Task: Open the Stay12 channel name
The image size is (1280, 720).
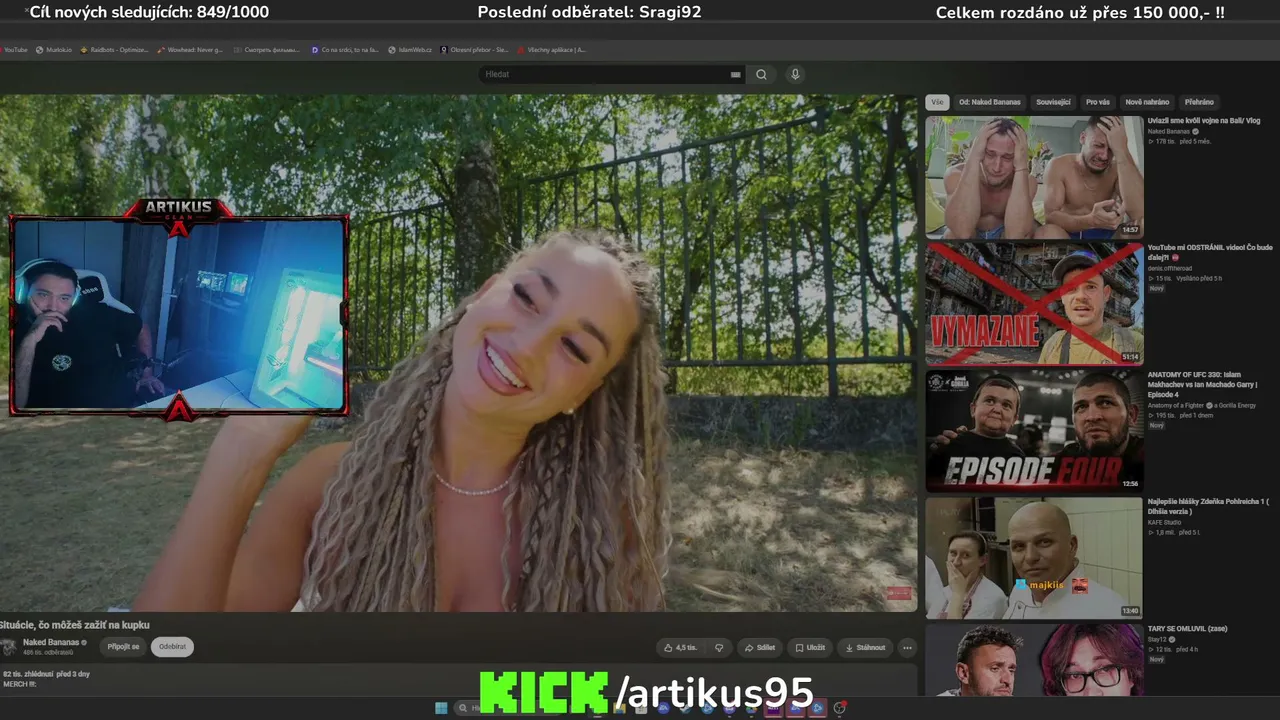Action: coord(1158,639)
